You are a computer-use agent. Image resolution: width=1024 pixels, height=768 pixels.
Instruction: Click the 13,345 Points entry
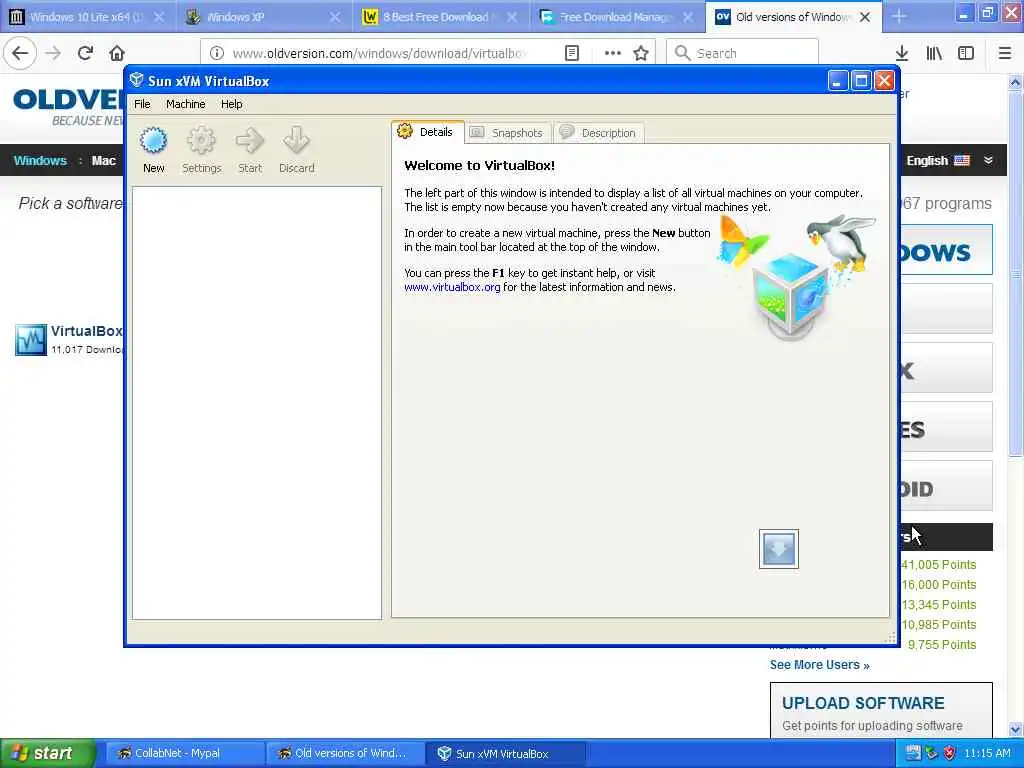pos(938,605)
